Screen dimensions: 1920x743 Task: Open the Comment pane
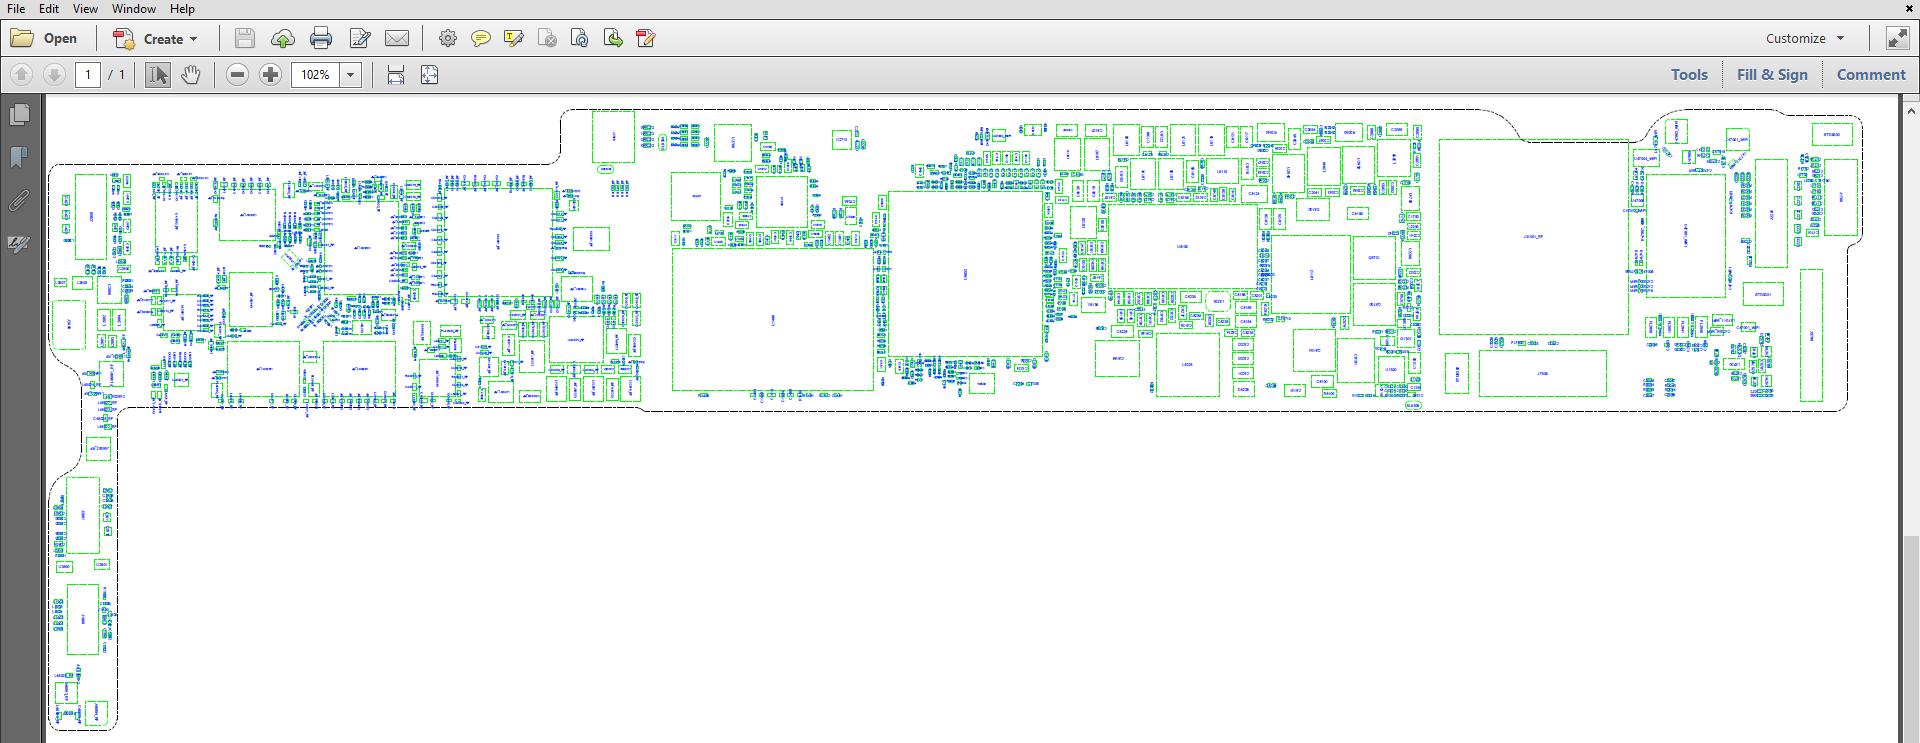pyautogui.click(x=1871, y=75)
